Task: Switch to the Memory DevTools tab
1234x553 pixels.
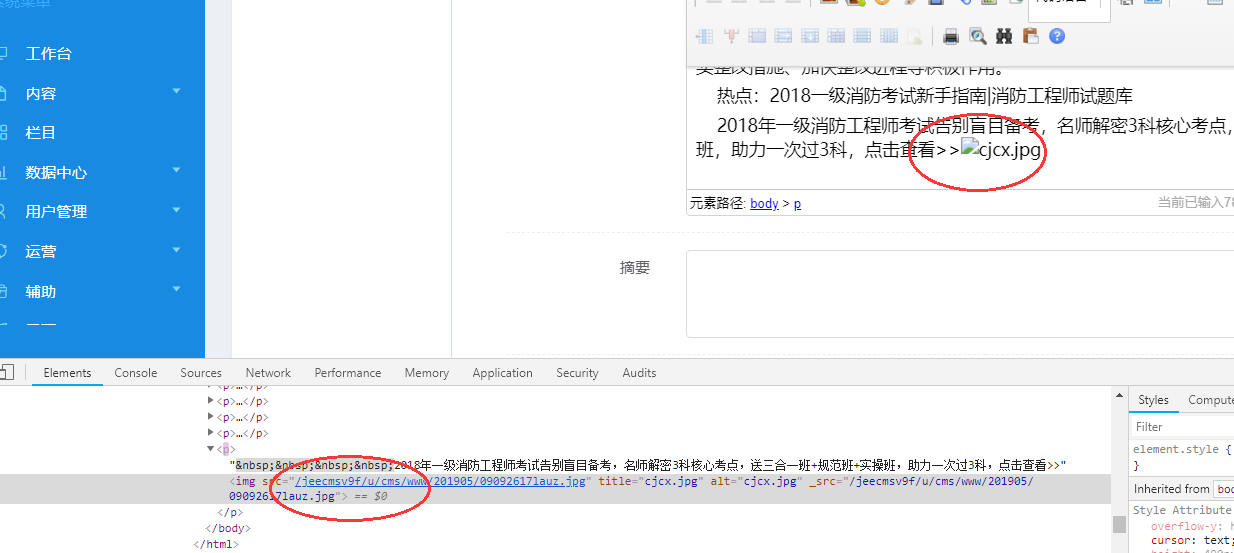Action: click(x=427, y=373)
